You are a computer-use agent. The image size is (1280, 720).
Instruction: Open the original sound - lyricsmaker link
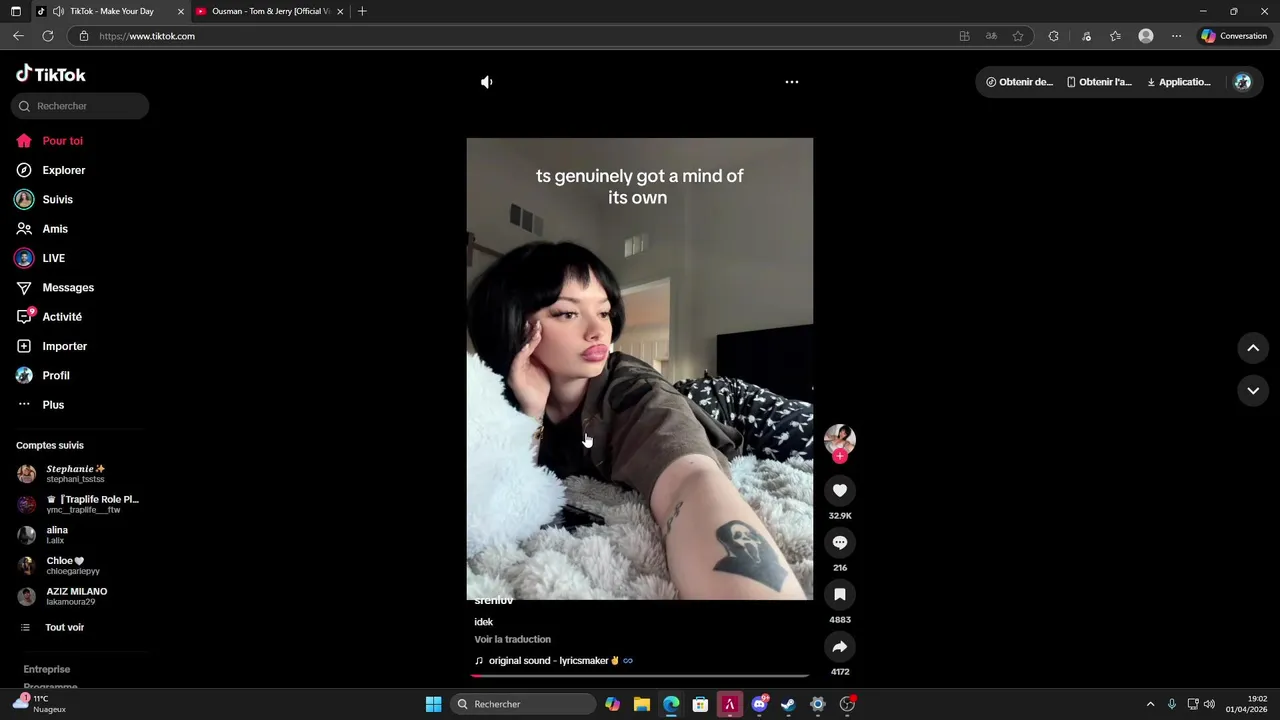(x=554, y=660)
